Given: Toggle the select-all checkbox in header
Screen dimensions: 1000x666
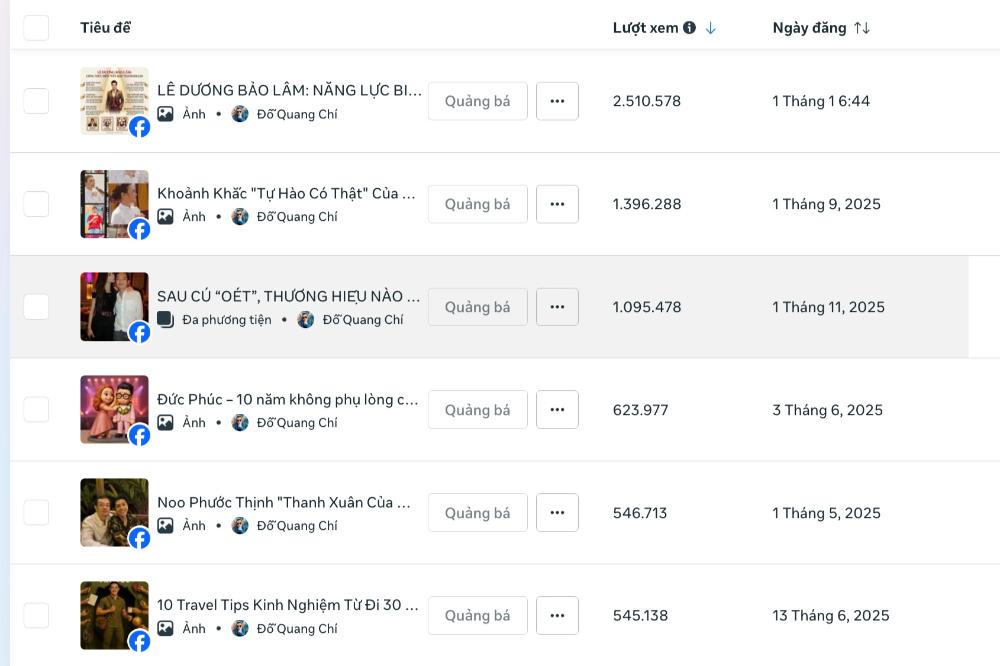Looking at the screenshot, I should tap(36, 28).
